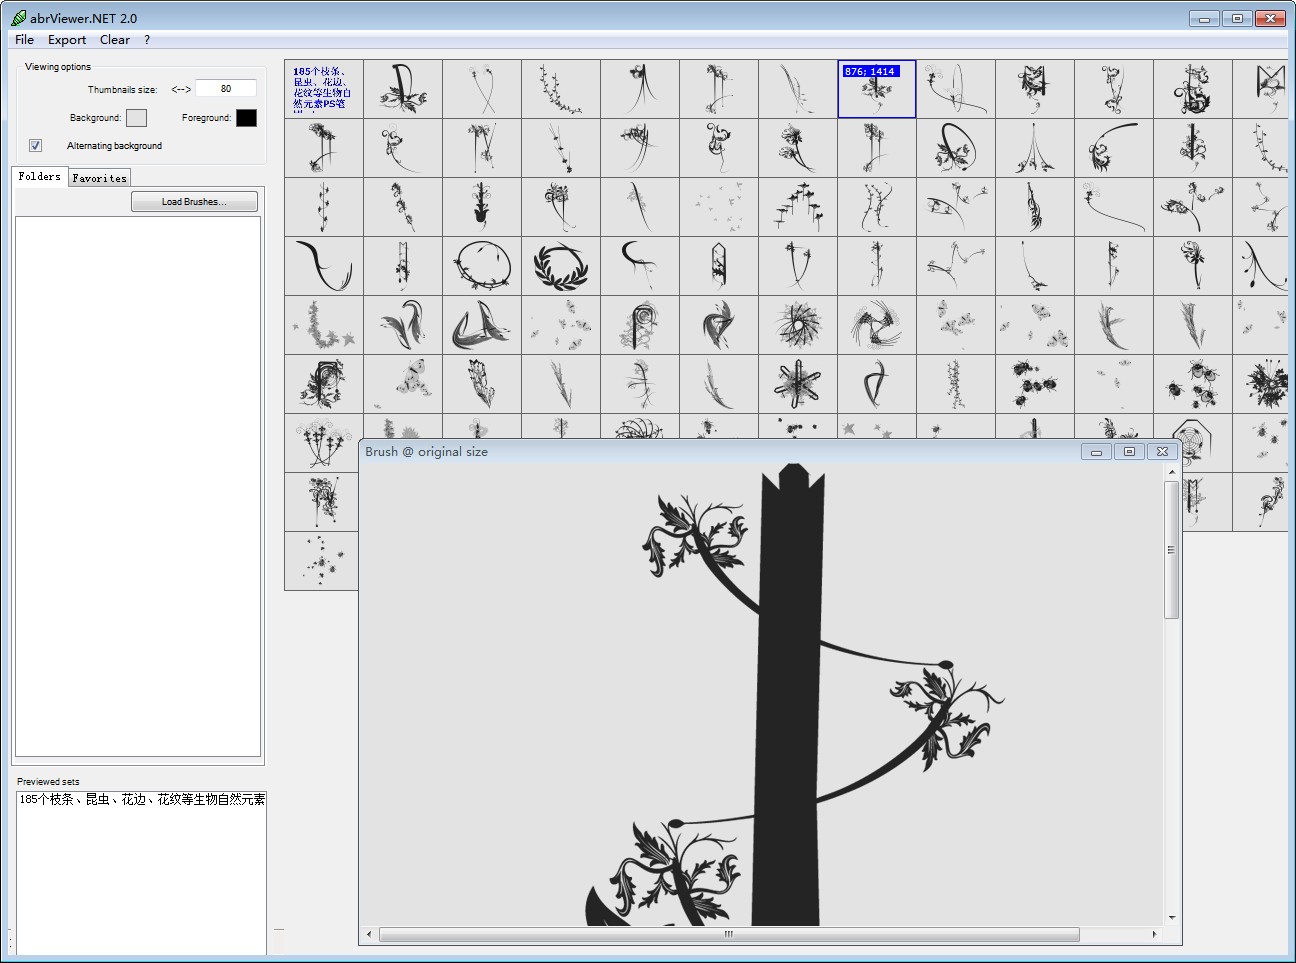
Task: Toggle the Alternating background checkbox
Action: (36, 146)
